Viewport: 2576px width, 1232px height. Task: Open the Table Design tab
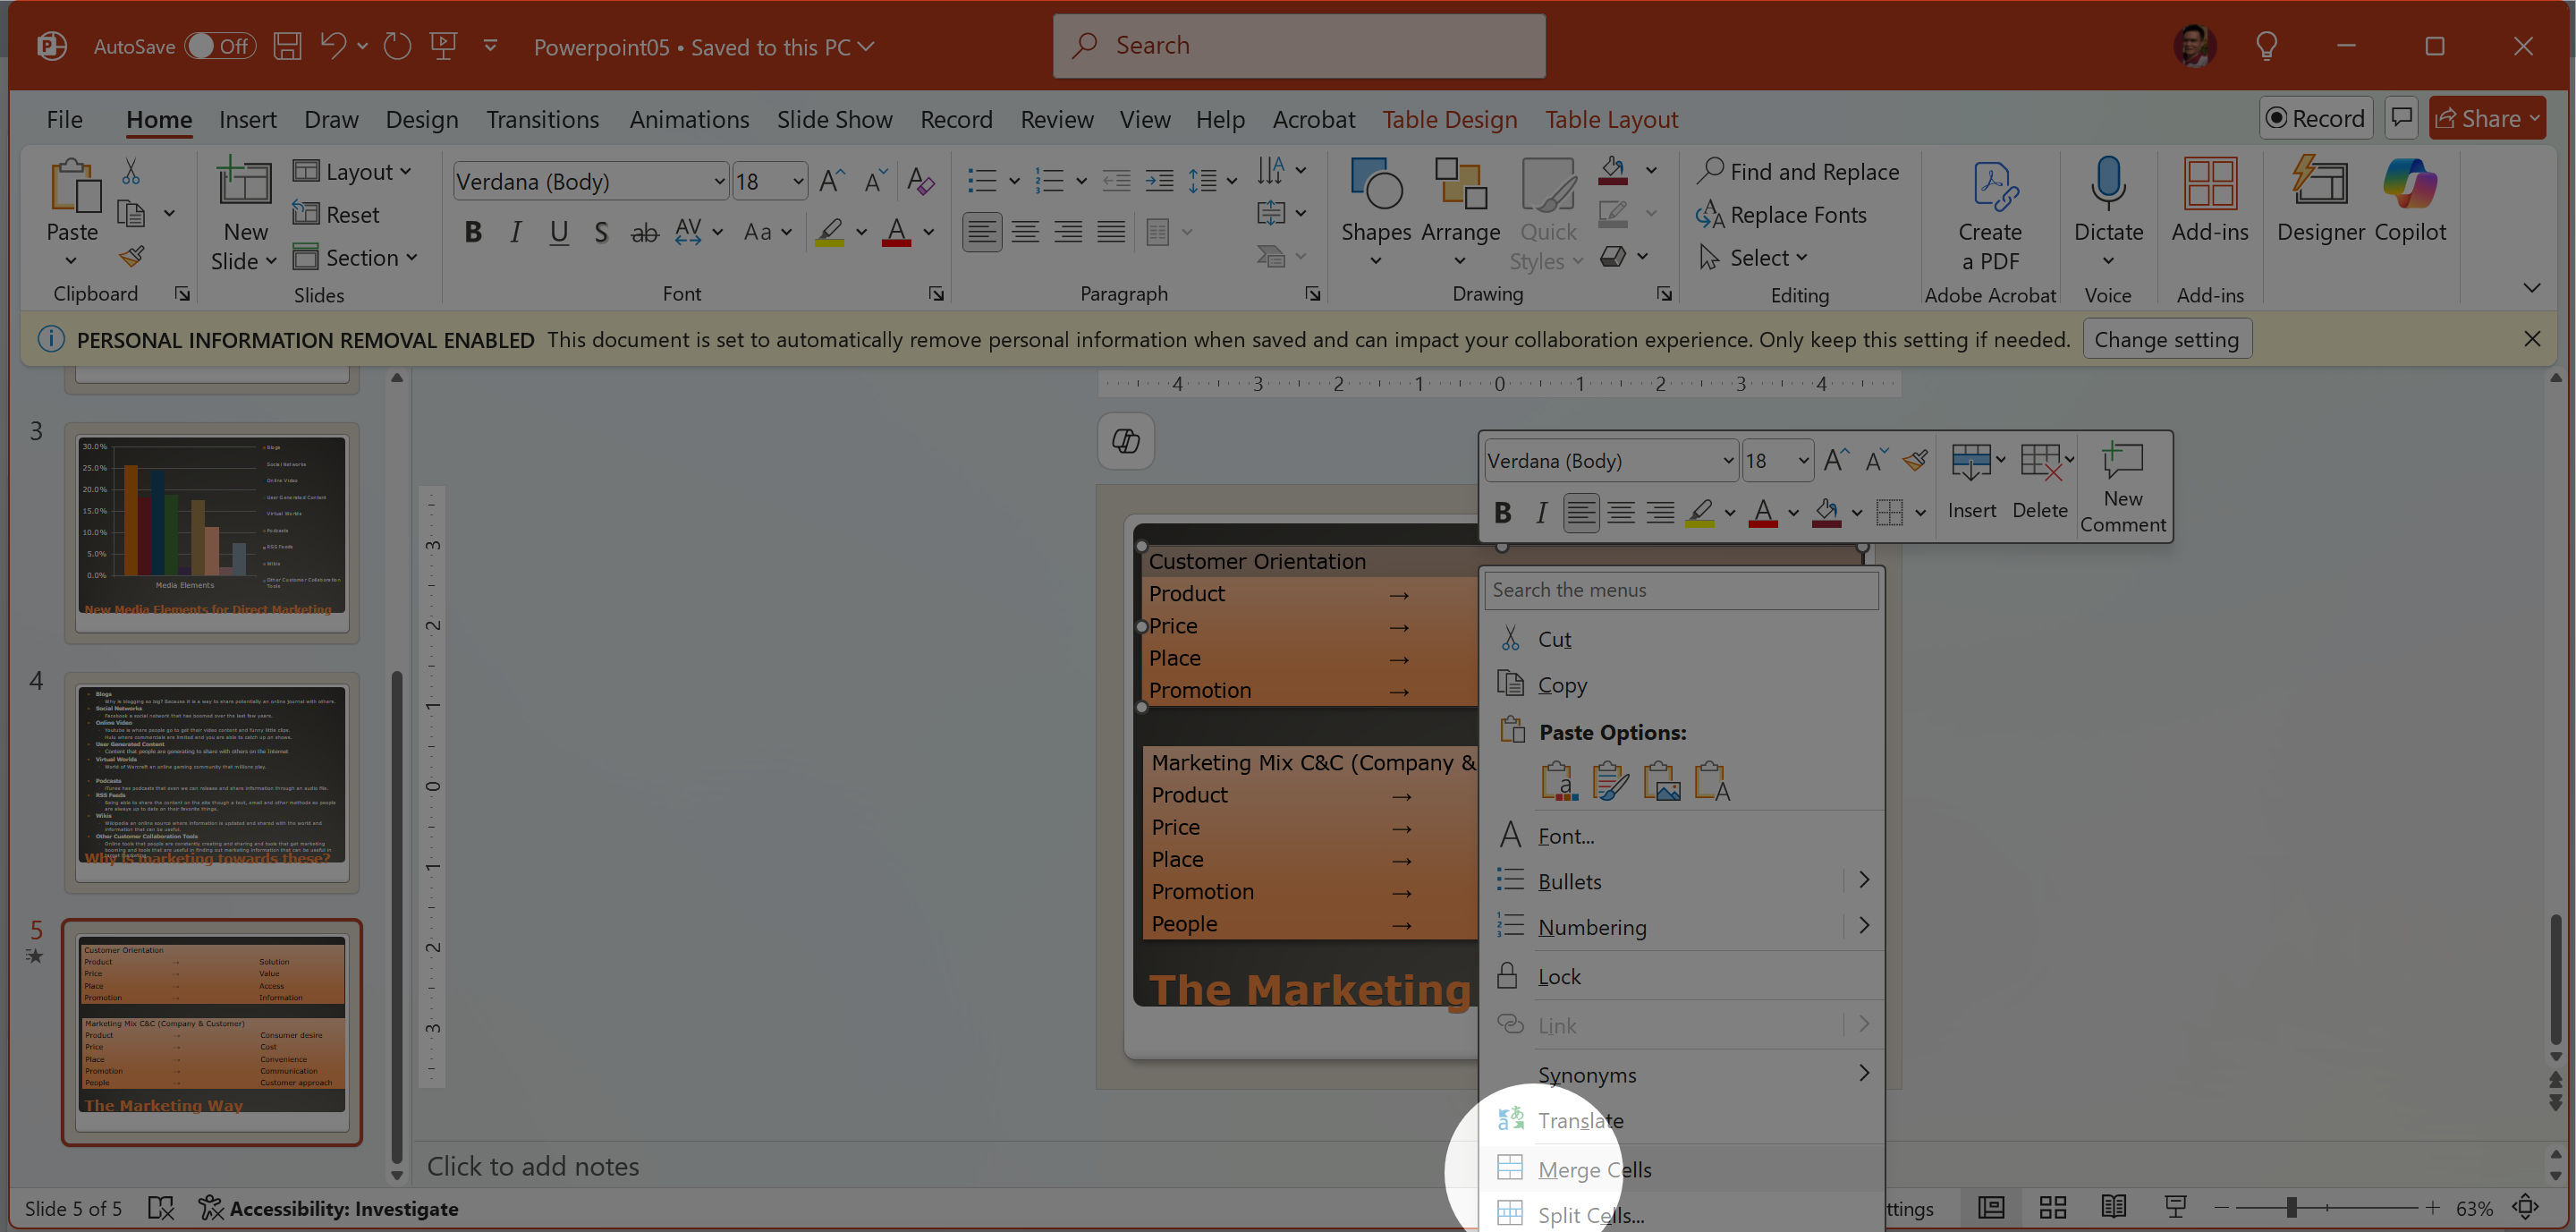pos(1449,119)
